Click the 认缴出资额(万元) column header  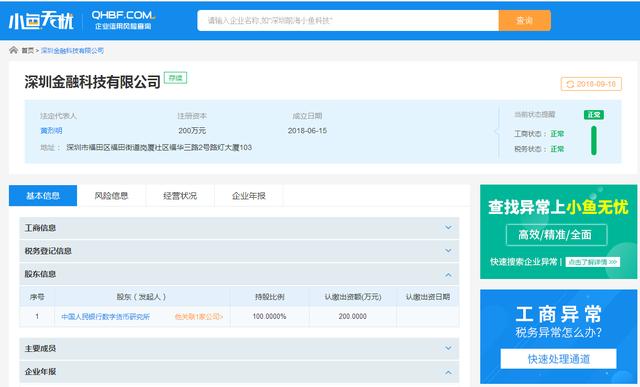point(353,297)
